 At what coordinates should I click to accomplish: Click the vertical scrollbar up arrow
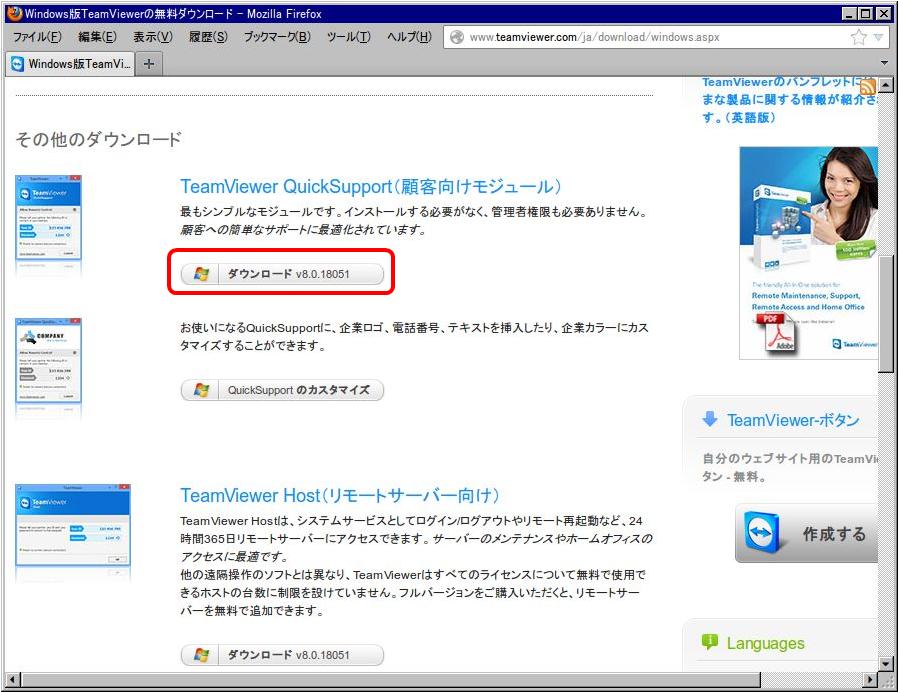pyautogui.click(x=886, y=85)
